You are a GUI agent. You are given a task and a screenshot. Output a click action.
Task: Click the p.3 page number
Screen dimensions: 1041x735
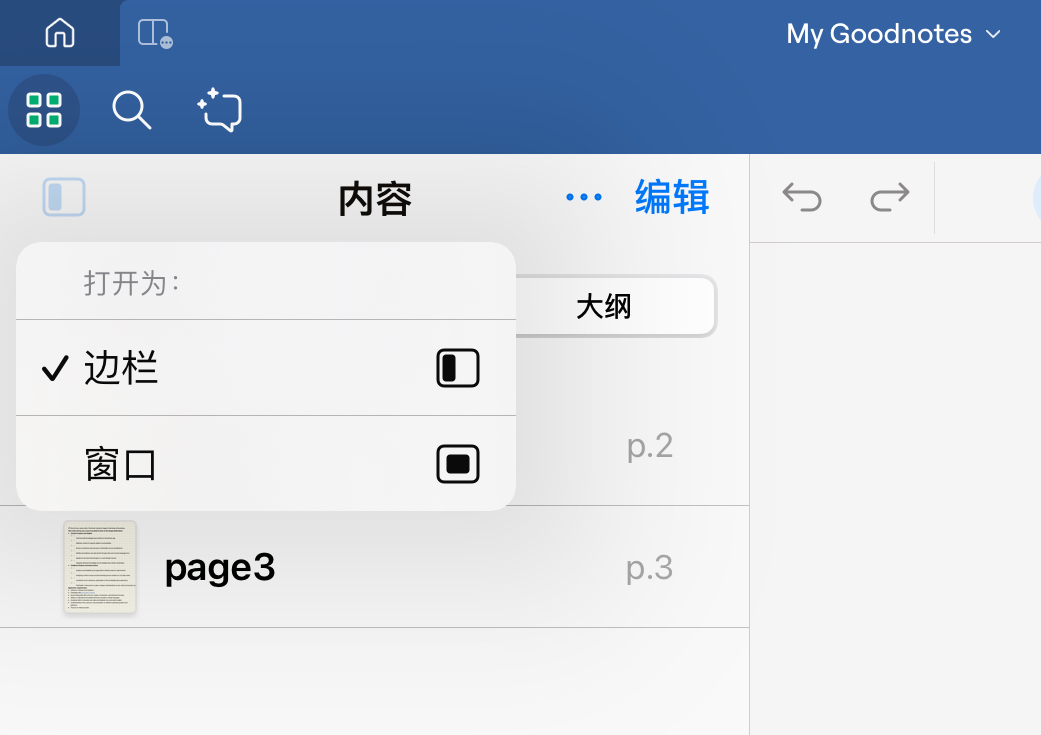649,569
